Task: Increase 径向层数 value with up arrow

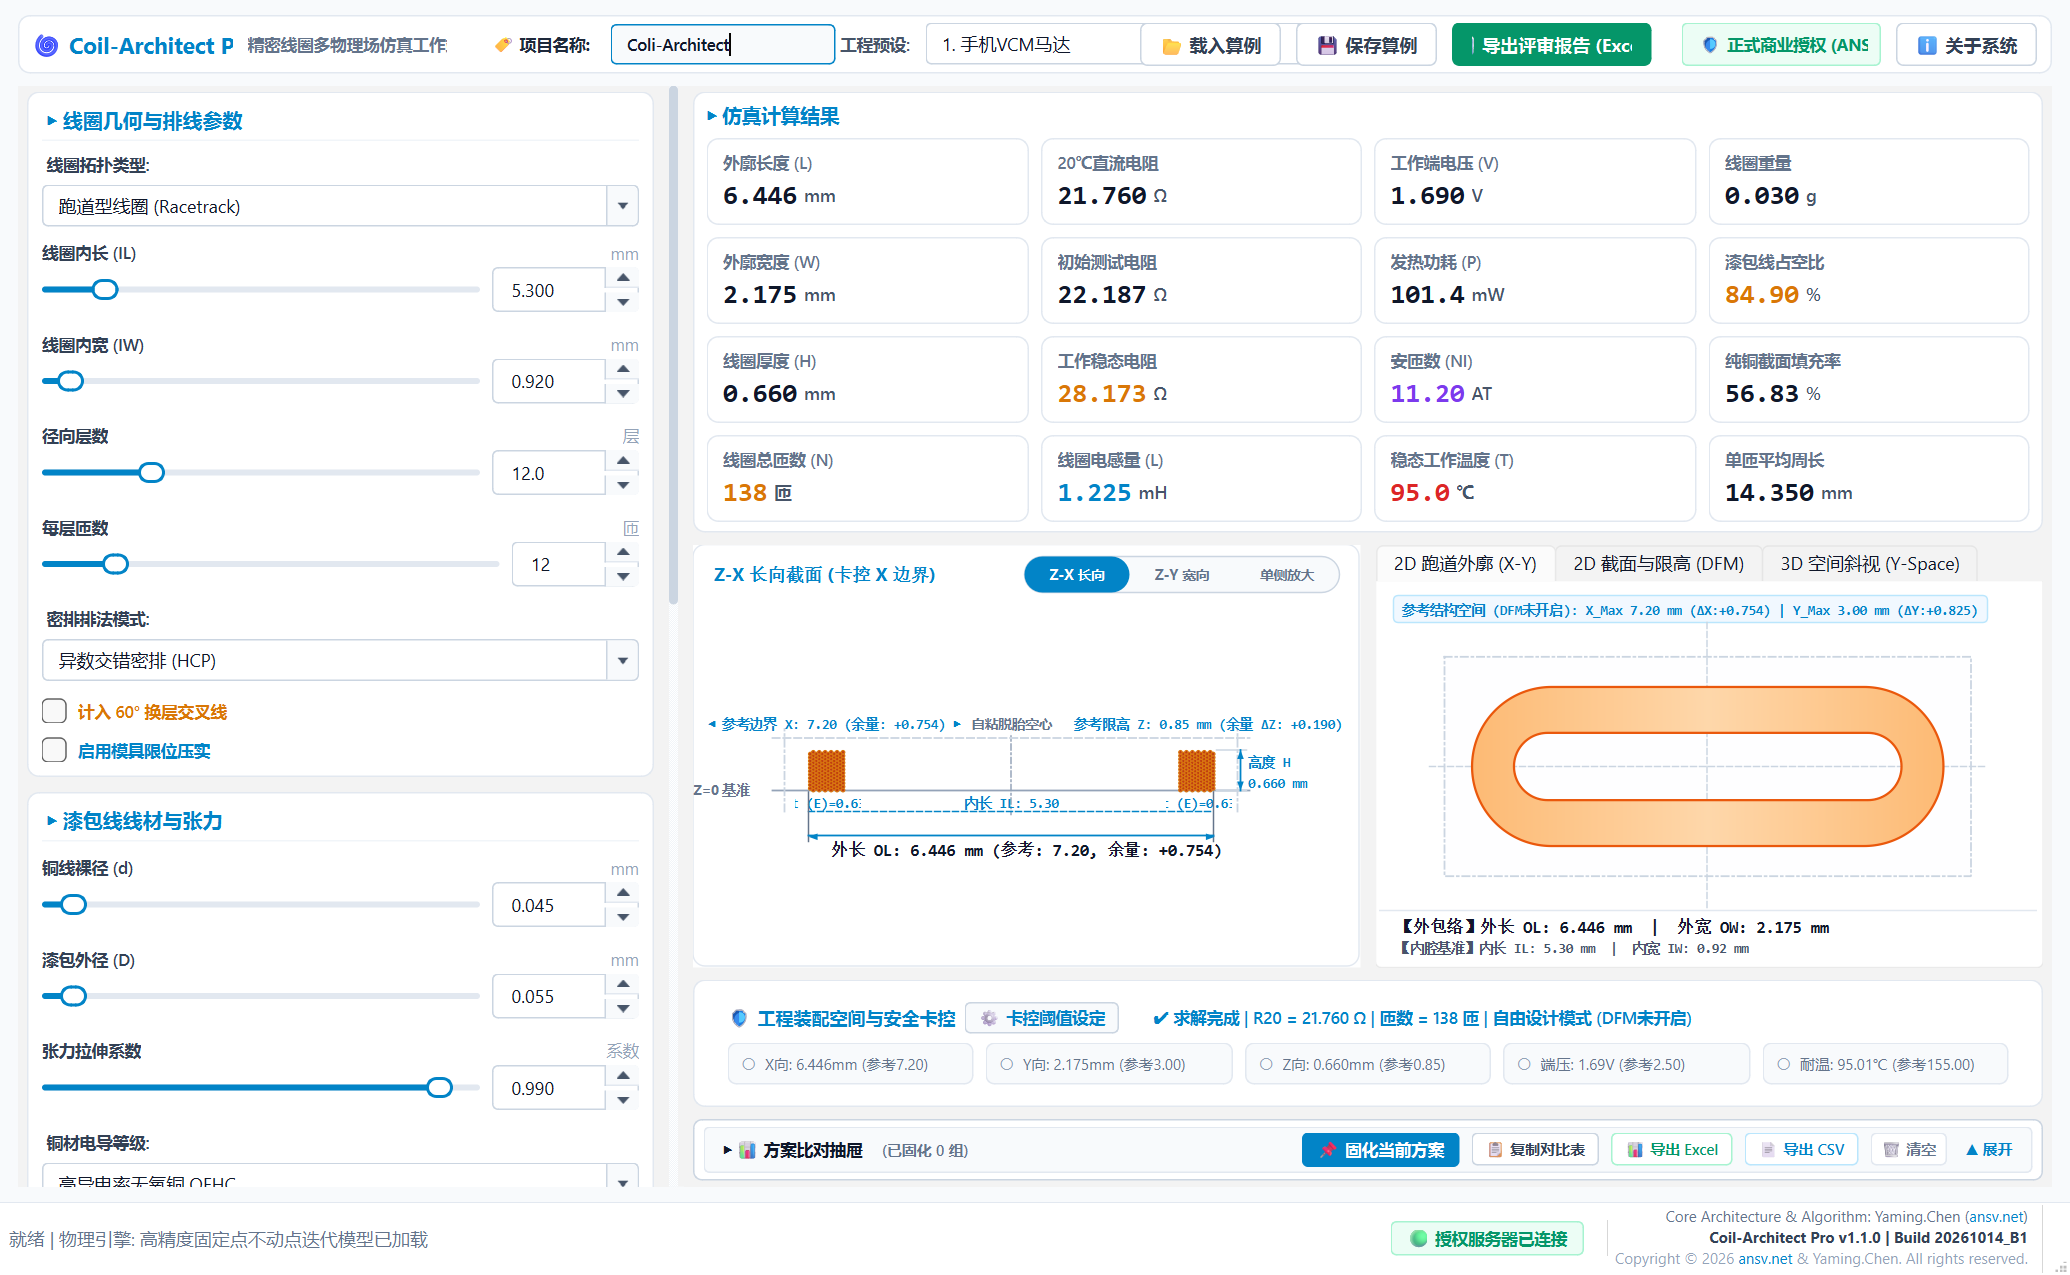Action: (623, 461)
